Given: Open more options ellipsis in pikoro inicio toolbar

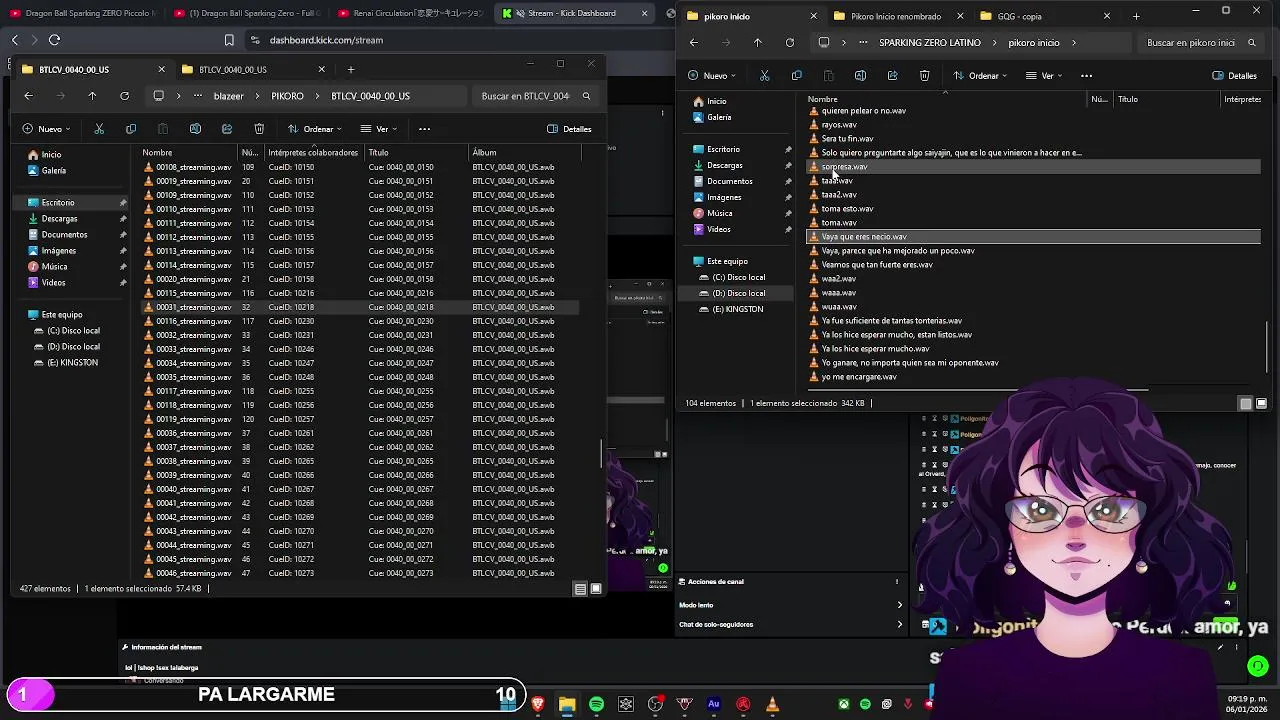Looking at the screenshot, I should [1087, 76].
